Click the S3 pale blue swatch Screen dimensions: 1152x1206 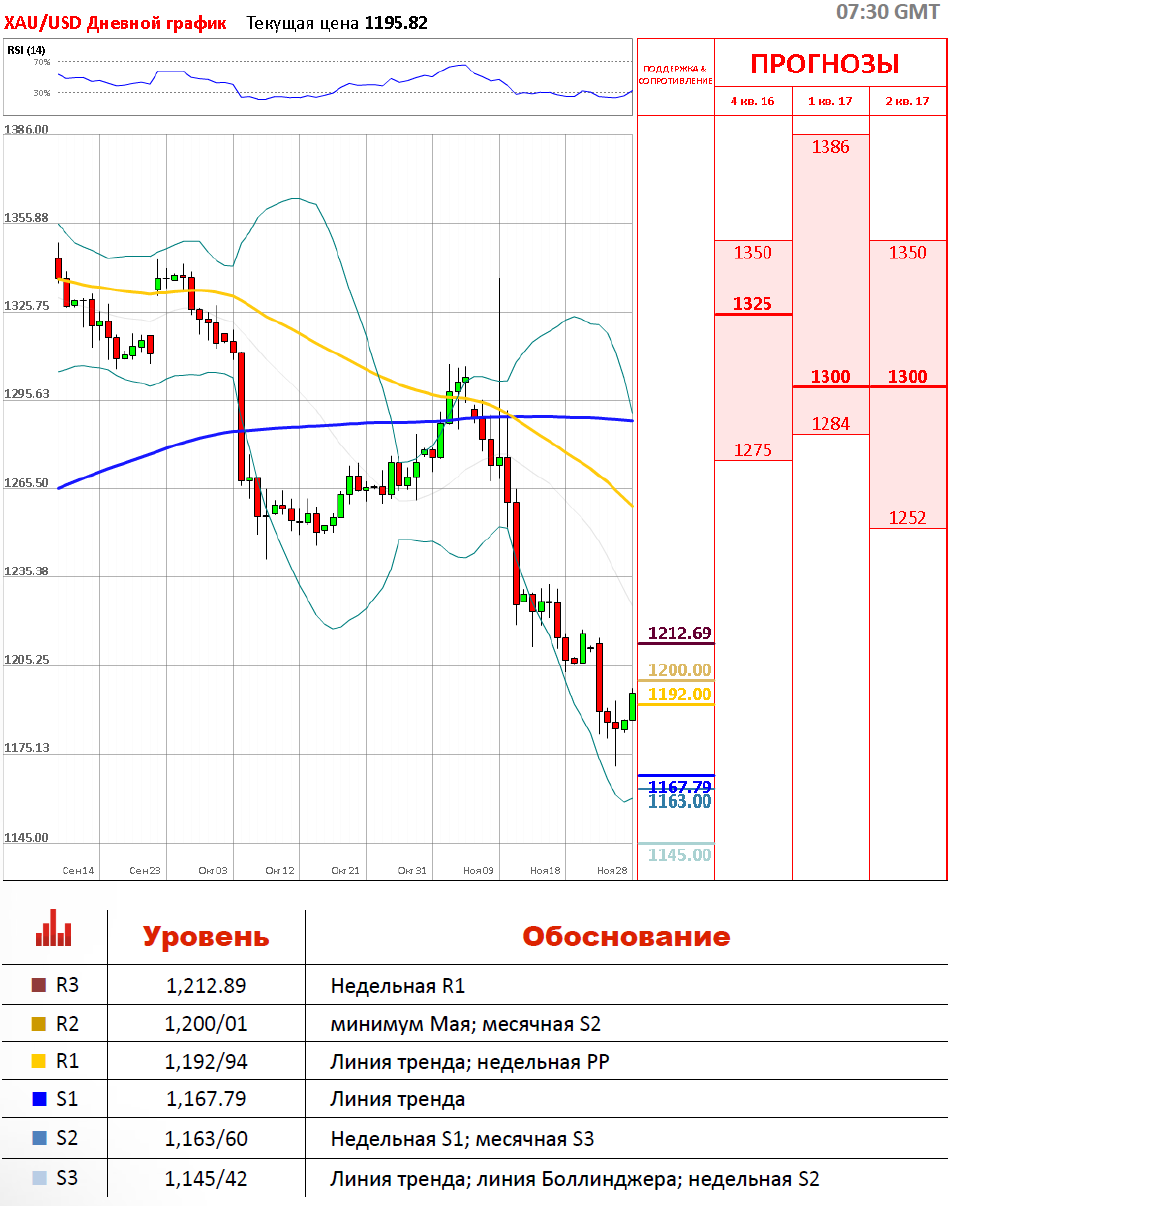click(39, 1178)
